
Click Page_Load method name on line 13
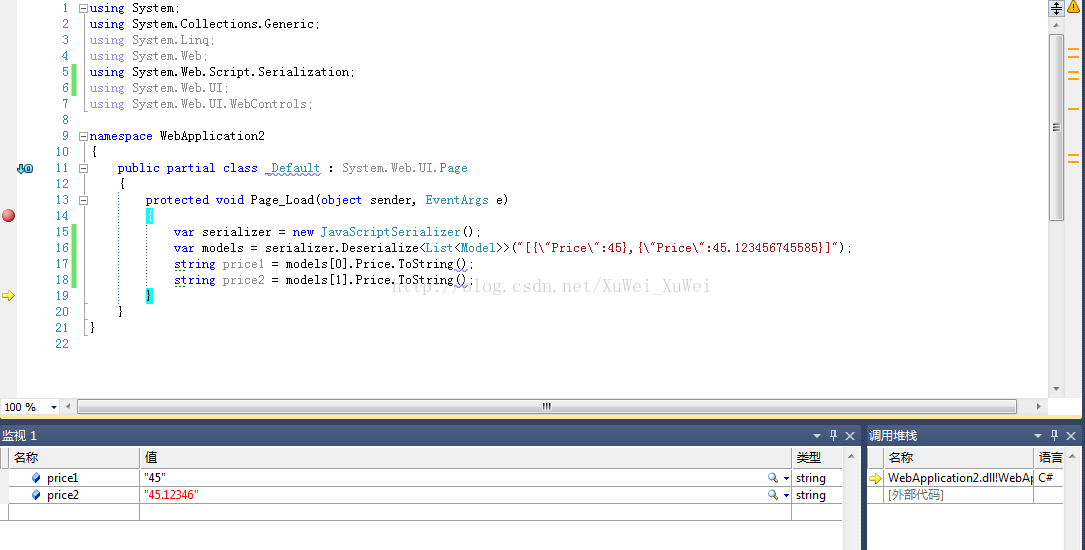282,200
